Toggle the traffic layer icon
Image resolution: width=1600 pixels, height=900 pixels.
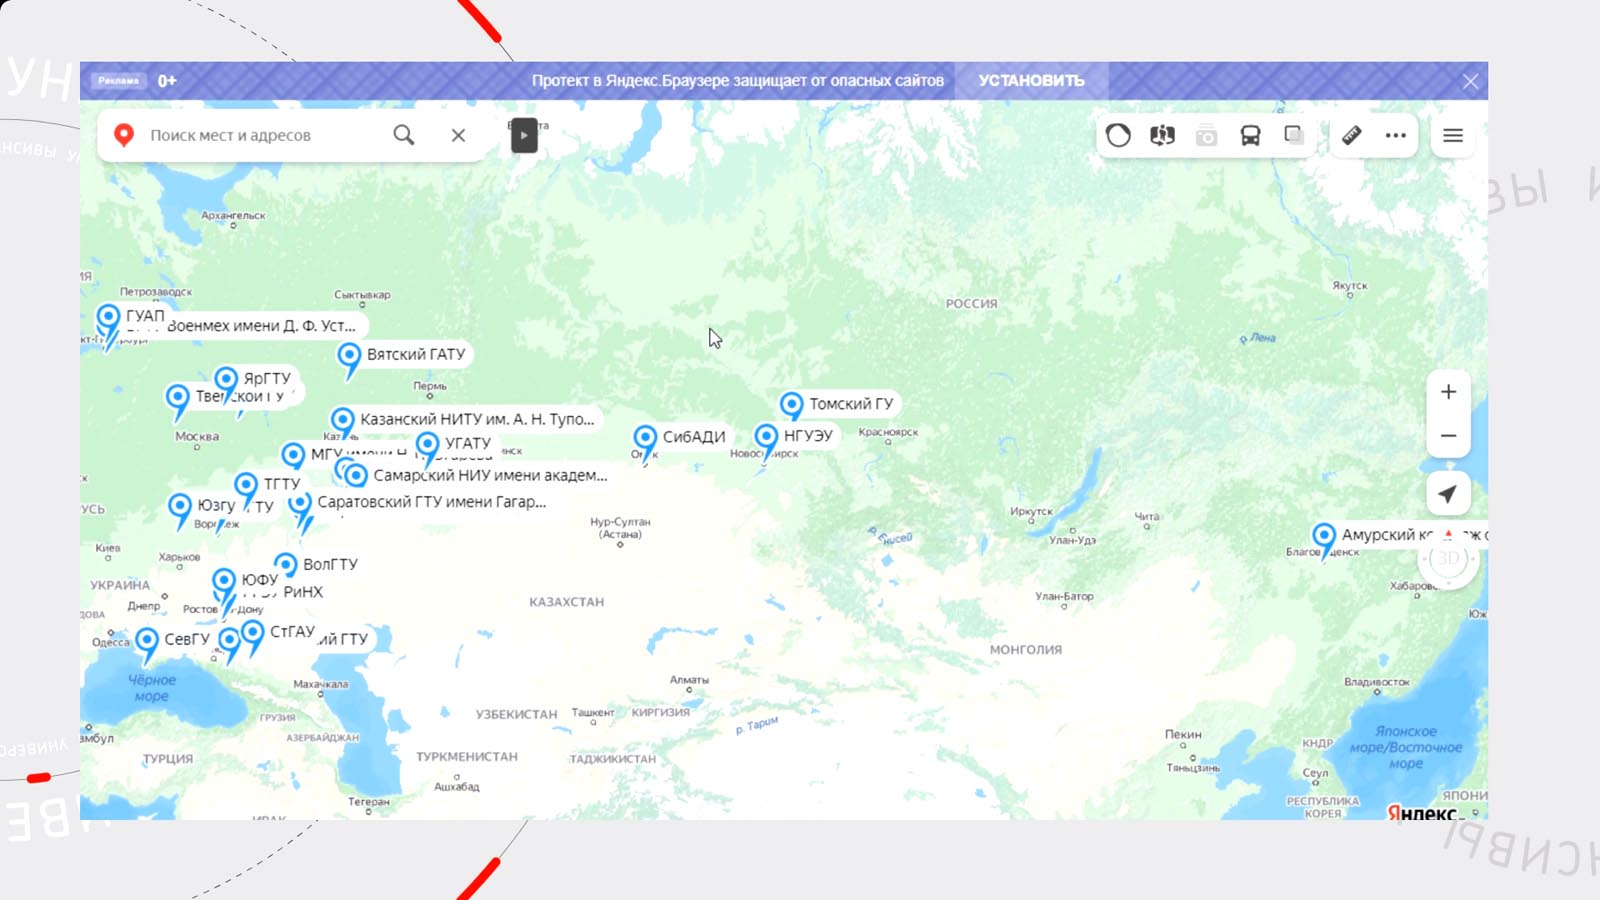[1118, 135]
